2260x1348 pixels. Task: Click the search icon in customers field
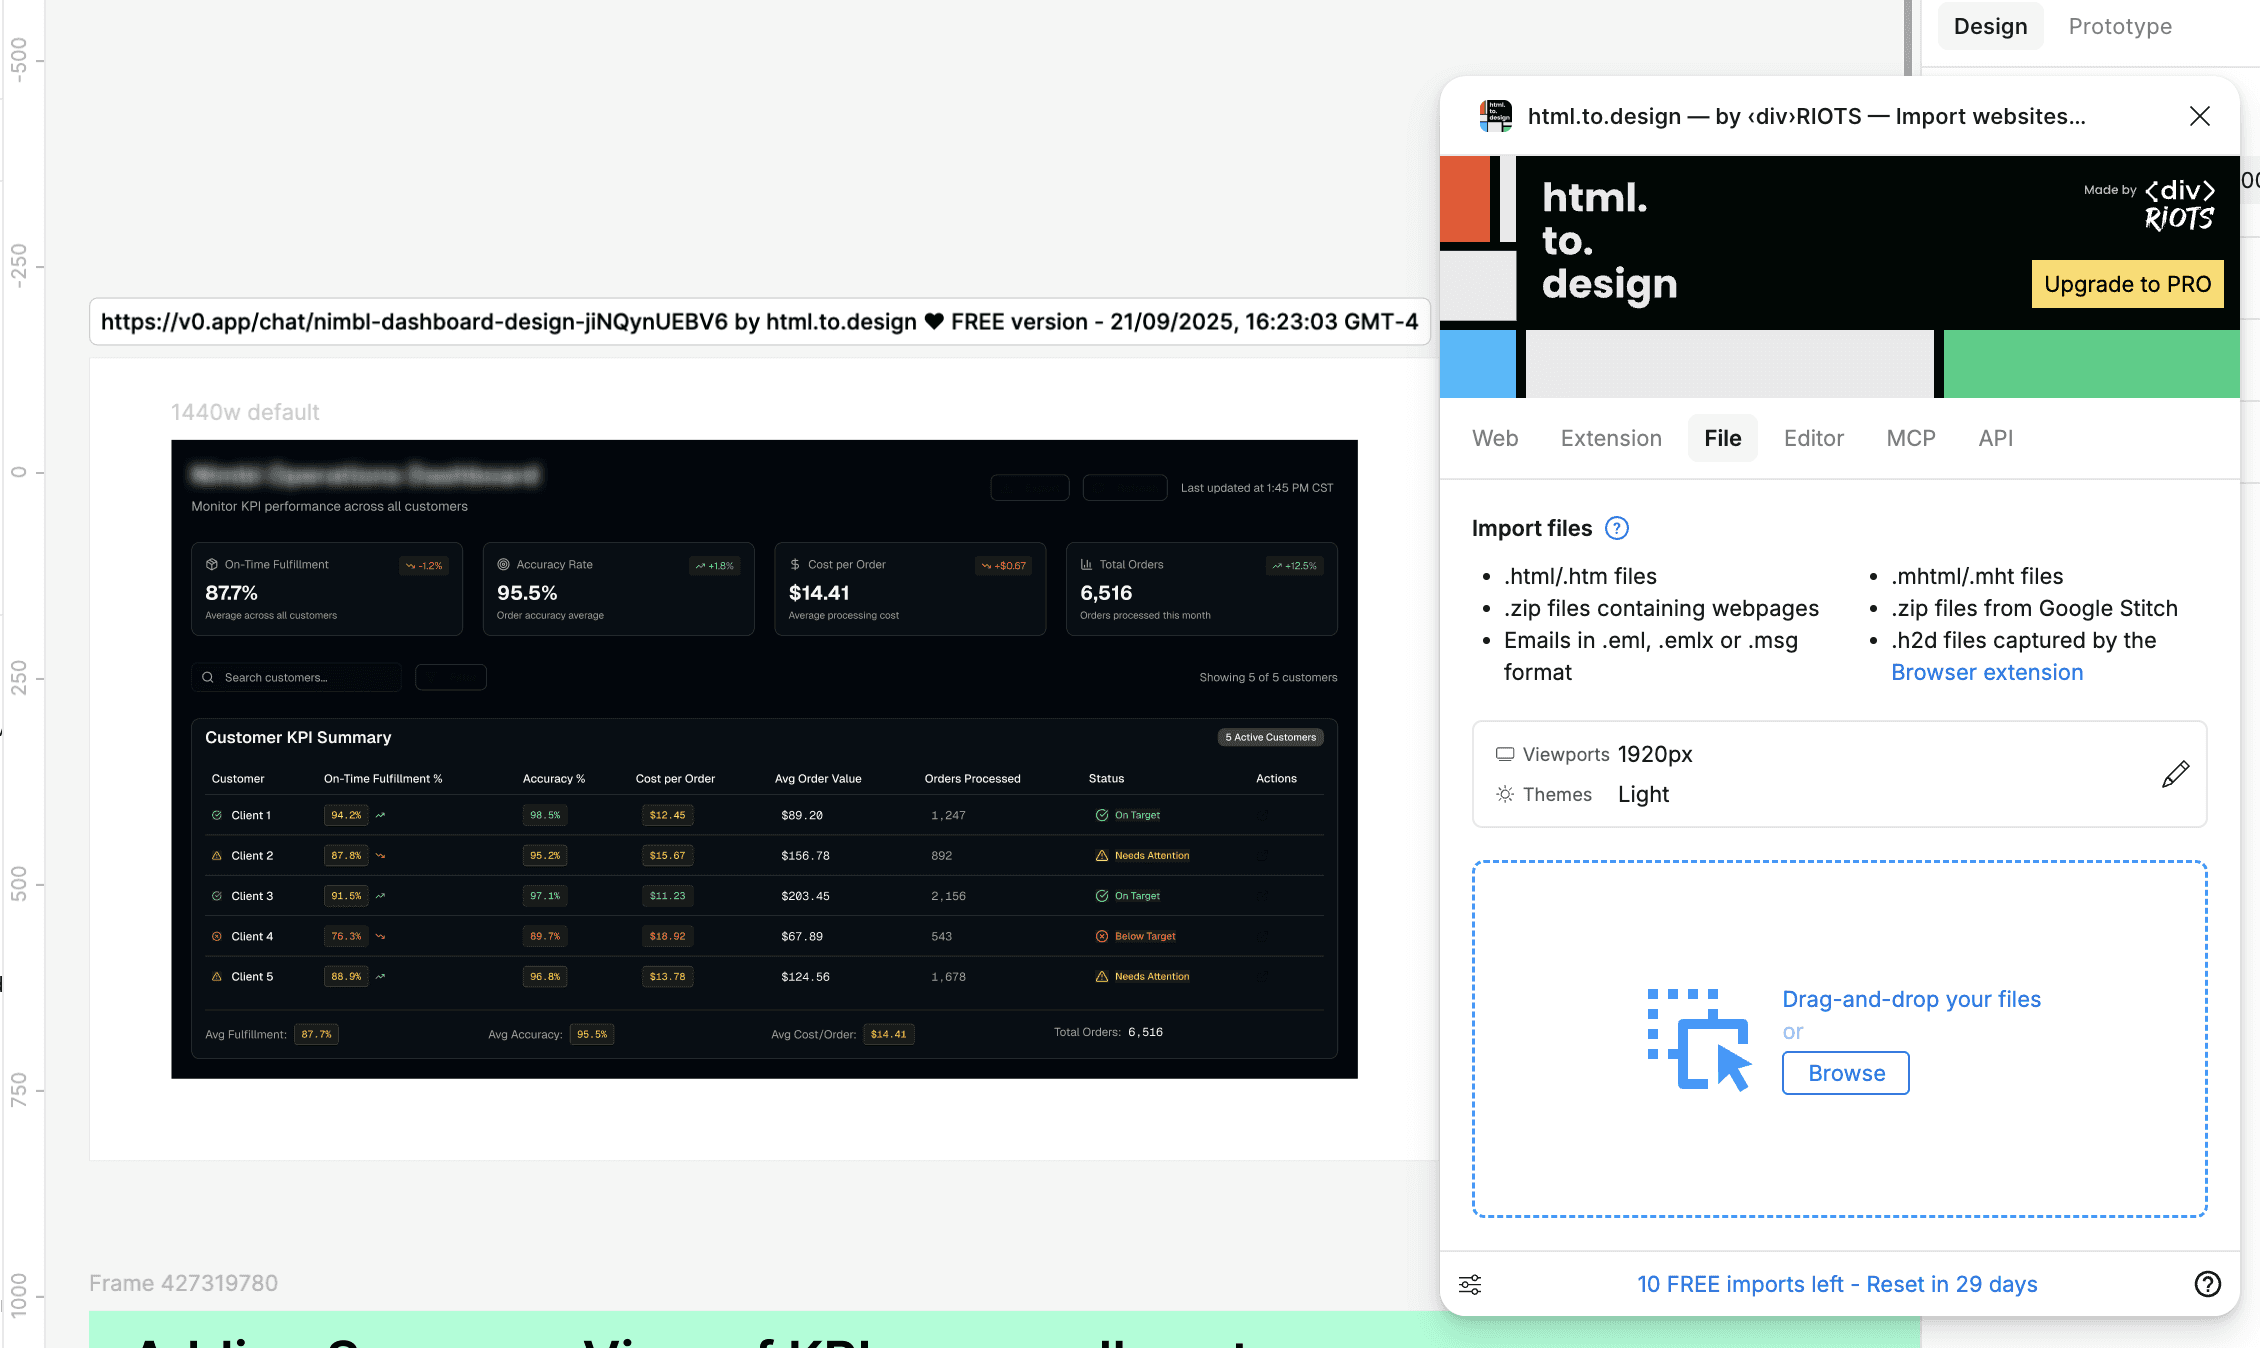point(208,677)
